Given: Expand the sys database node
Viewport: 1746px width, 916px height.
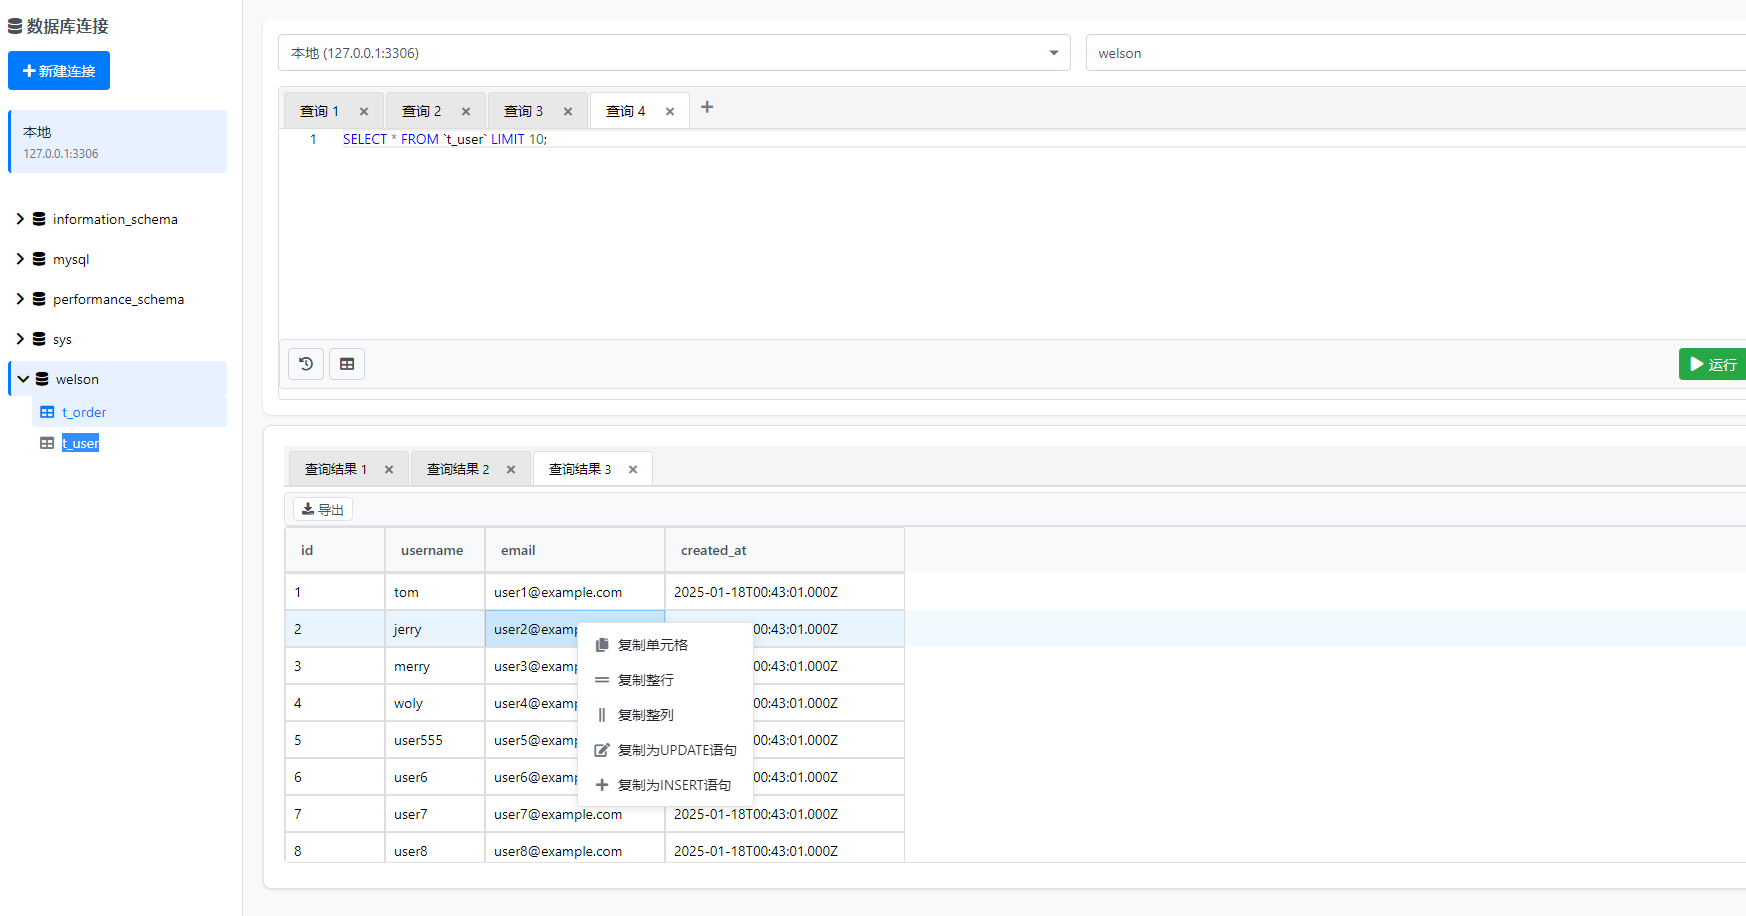Looking at the screenshot, I should point(20,339).
